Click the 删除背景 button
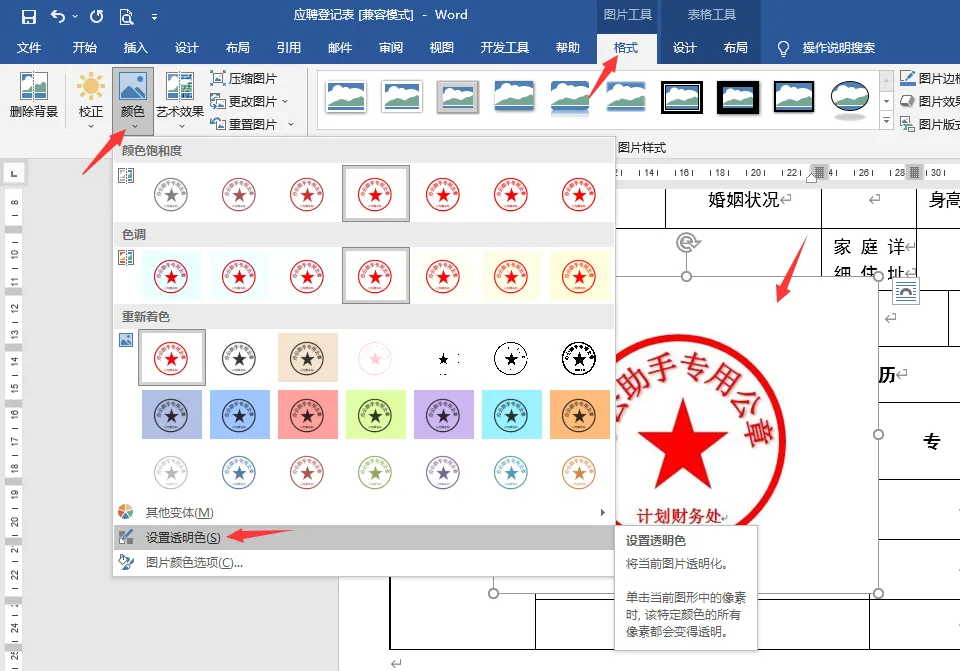This screenshot has width=960, height=671. pyautogui.click(x=34, y=95)
